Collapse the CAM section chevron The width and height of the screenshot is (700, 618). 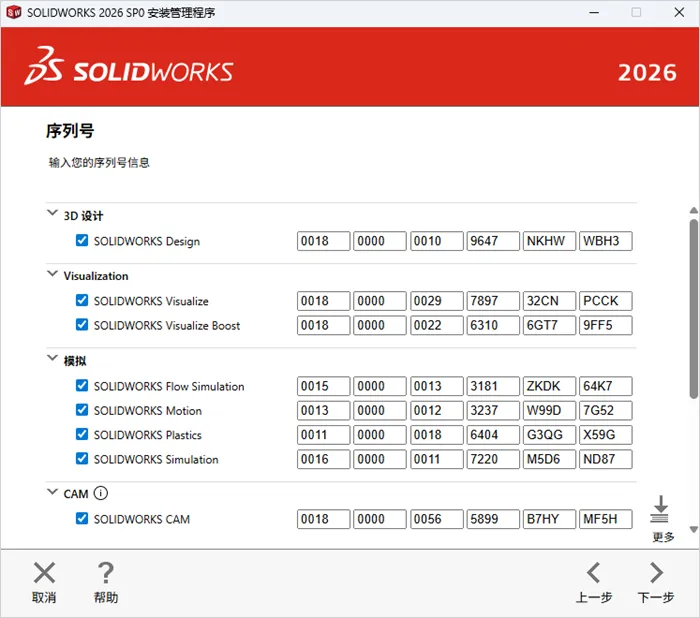point(52,492)
